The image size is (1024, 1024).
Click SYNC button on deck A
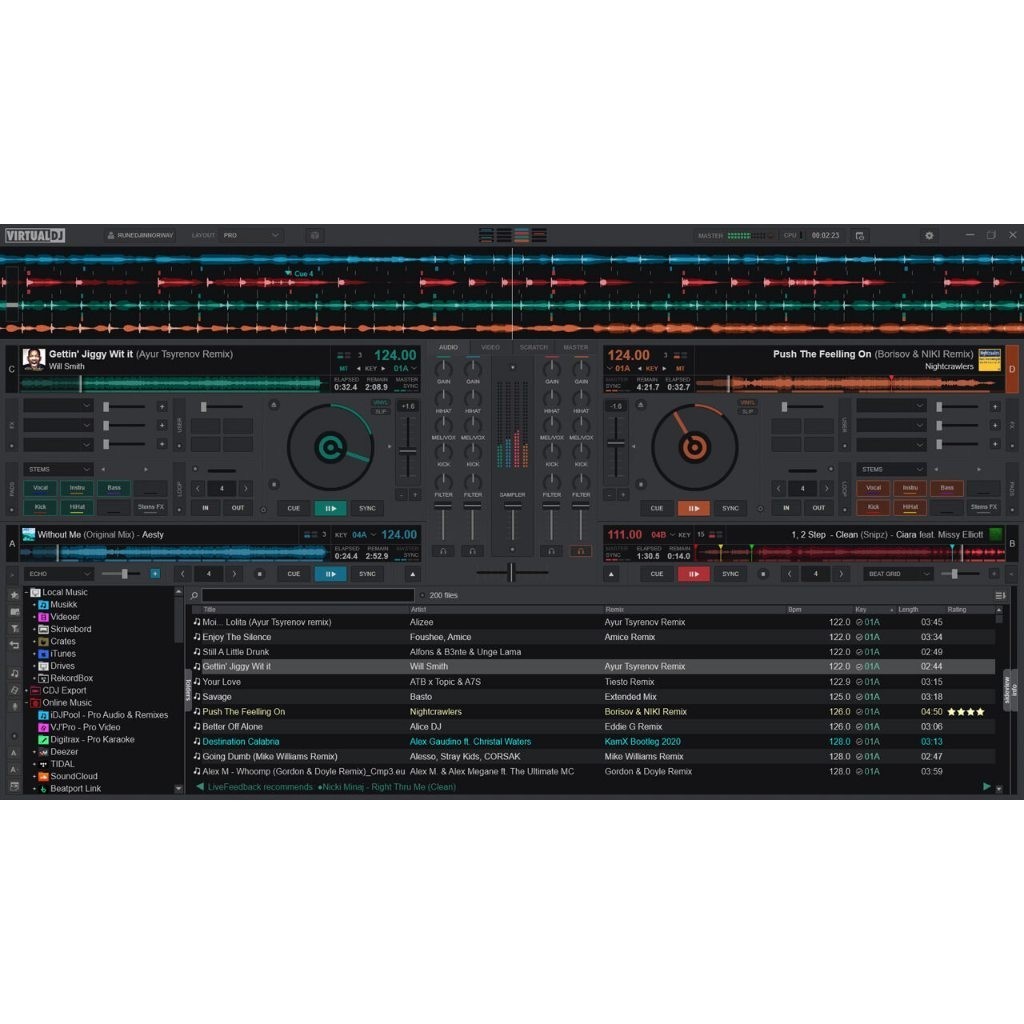click(x=367, y=574)
